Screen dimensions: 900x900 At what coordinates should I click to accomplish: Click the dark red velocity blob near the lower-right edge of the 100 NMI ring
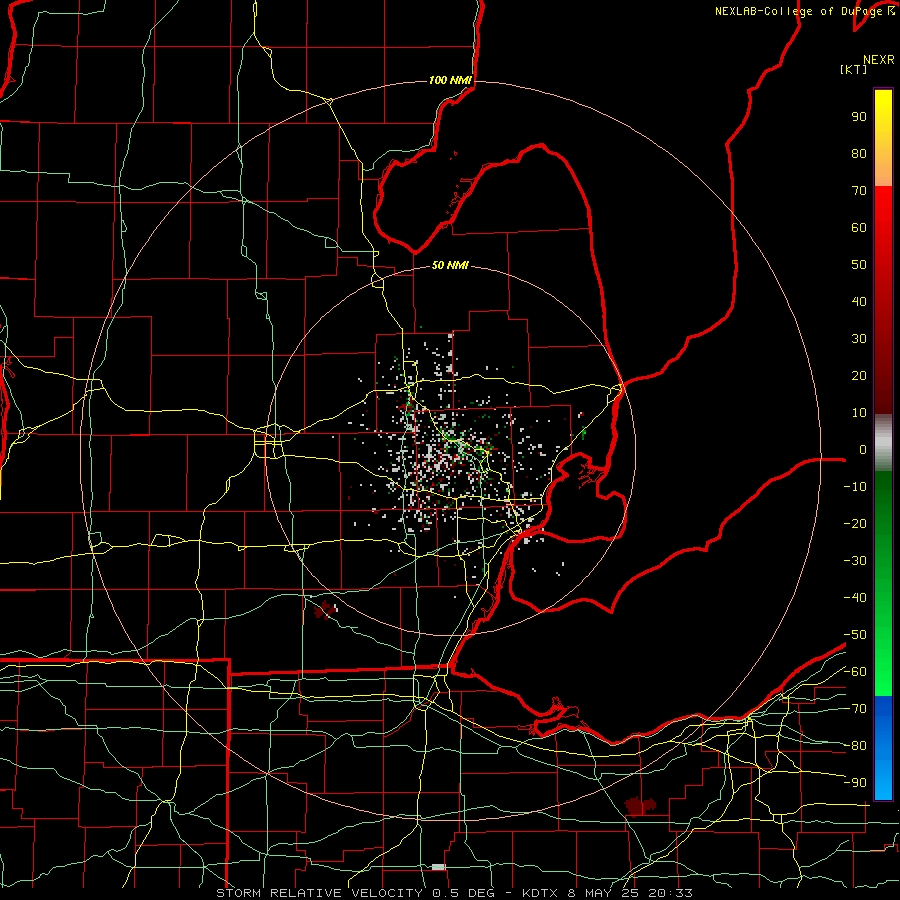639,805
